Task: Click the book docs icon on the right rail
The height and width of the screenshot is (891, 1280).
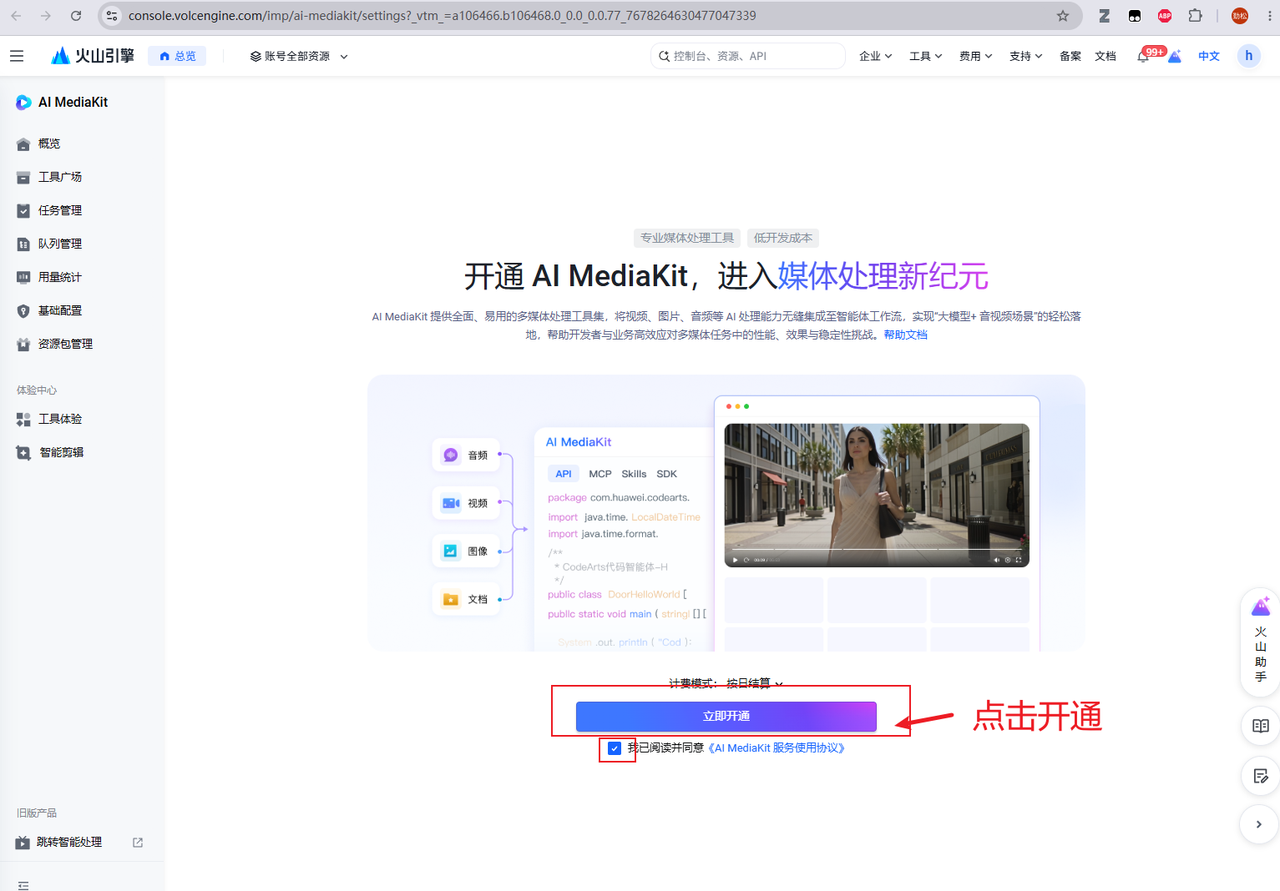Action: [x=1260, y=726]
